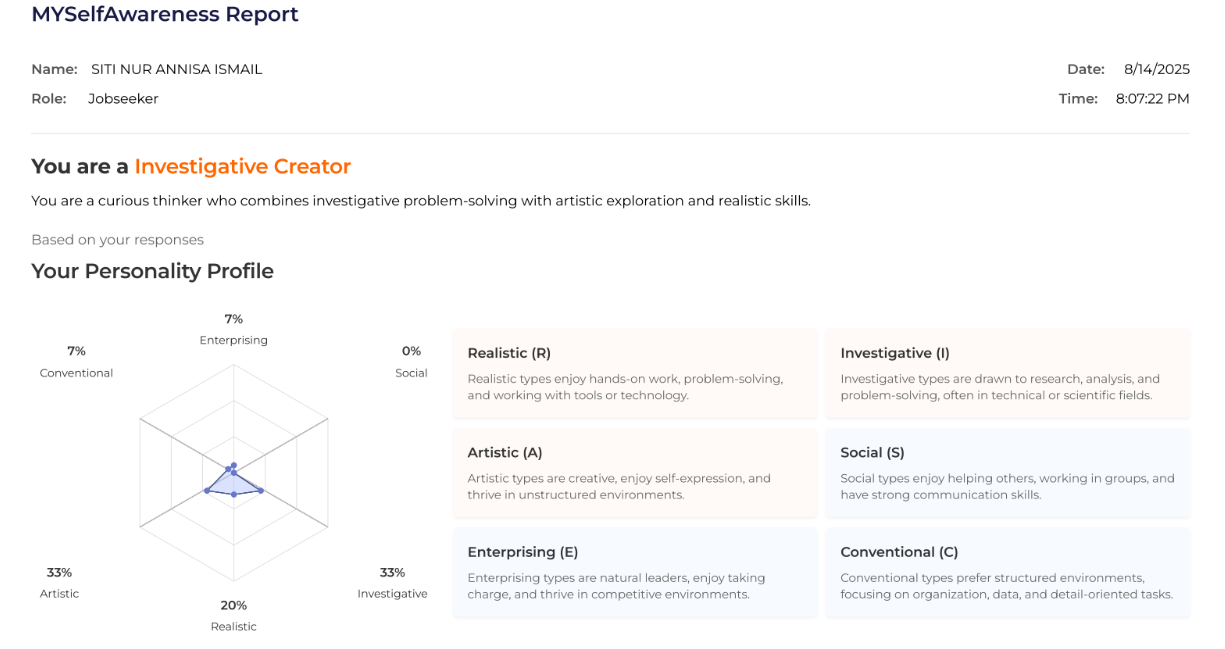This screenshot has height=649, width=1225.
Task: Click the Investigative data point on radar chart
Action: (x=261, y=490)
